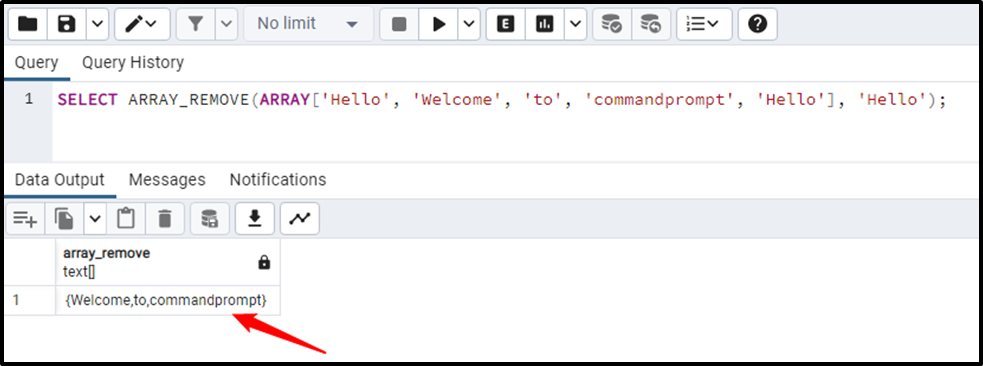Screen dimensions: 983x366
Task: Open the edit pencil menu
Action: [x=141, y=24]
